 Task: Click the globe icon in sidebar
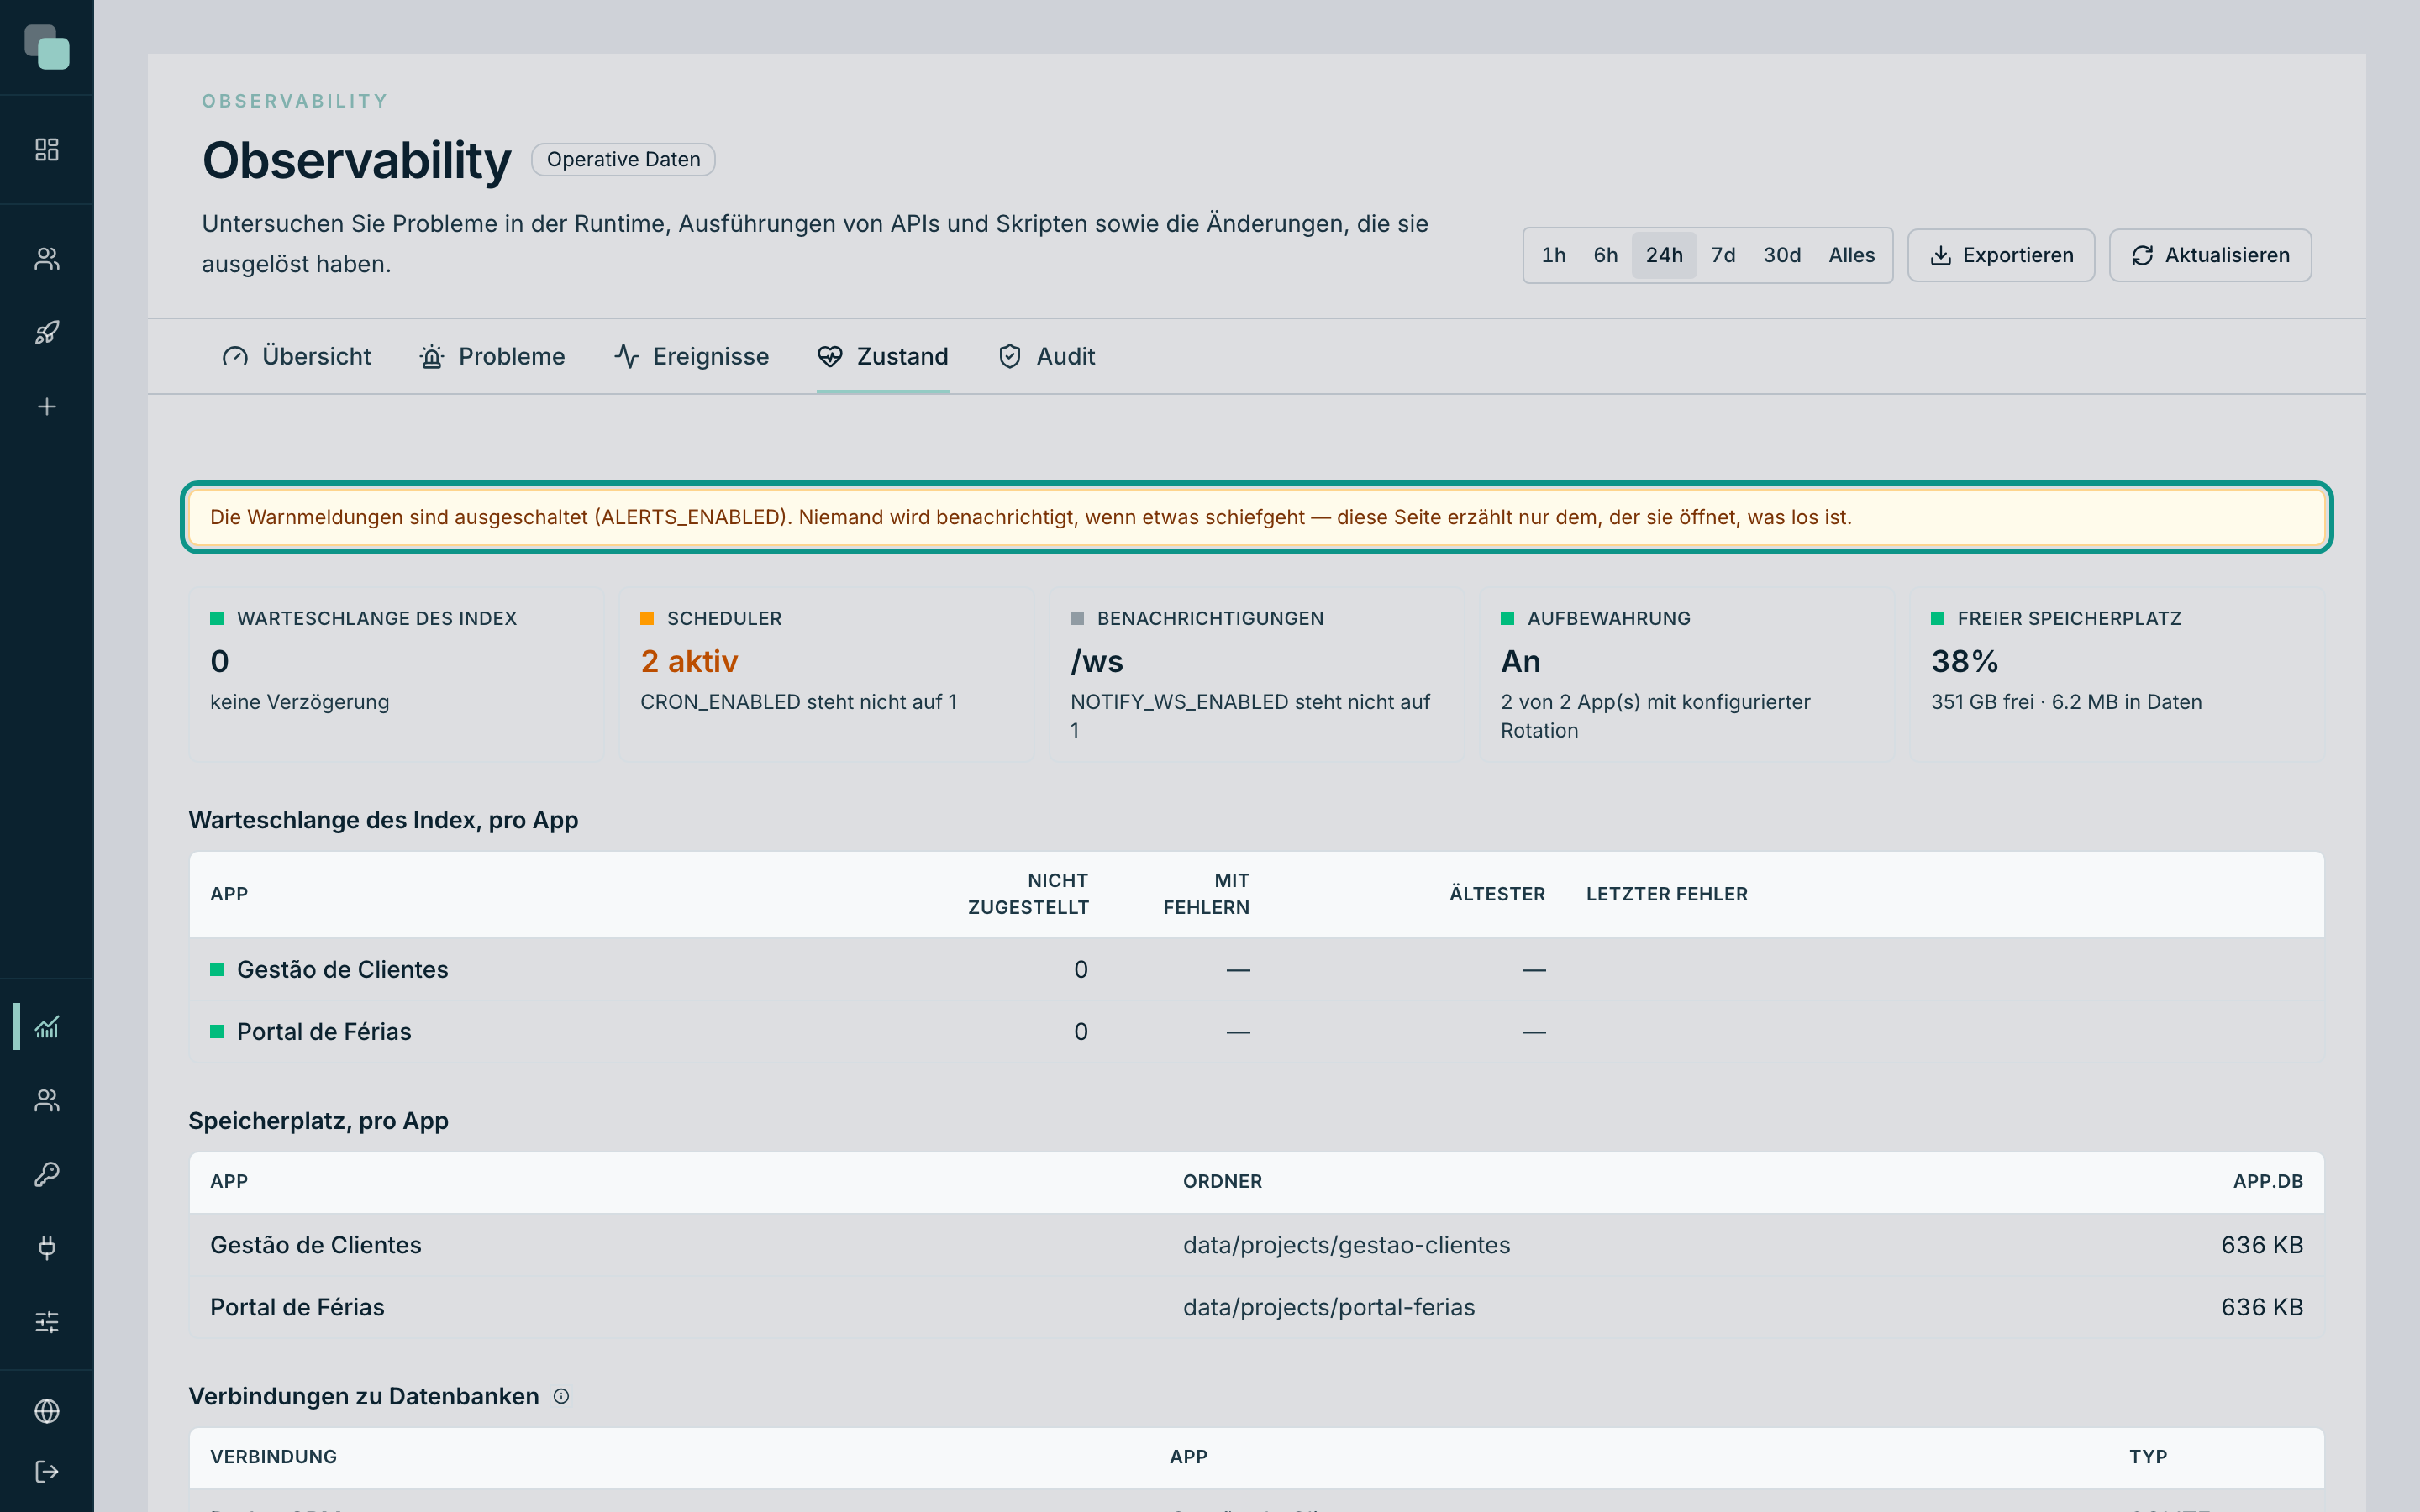click(47, 1411)
